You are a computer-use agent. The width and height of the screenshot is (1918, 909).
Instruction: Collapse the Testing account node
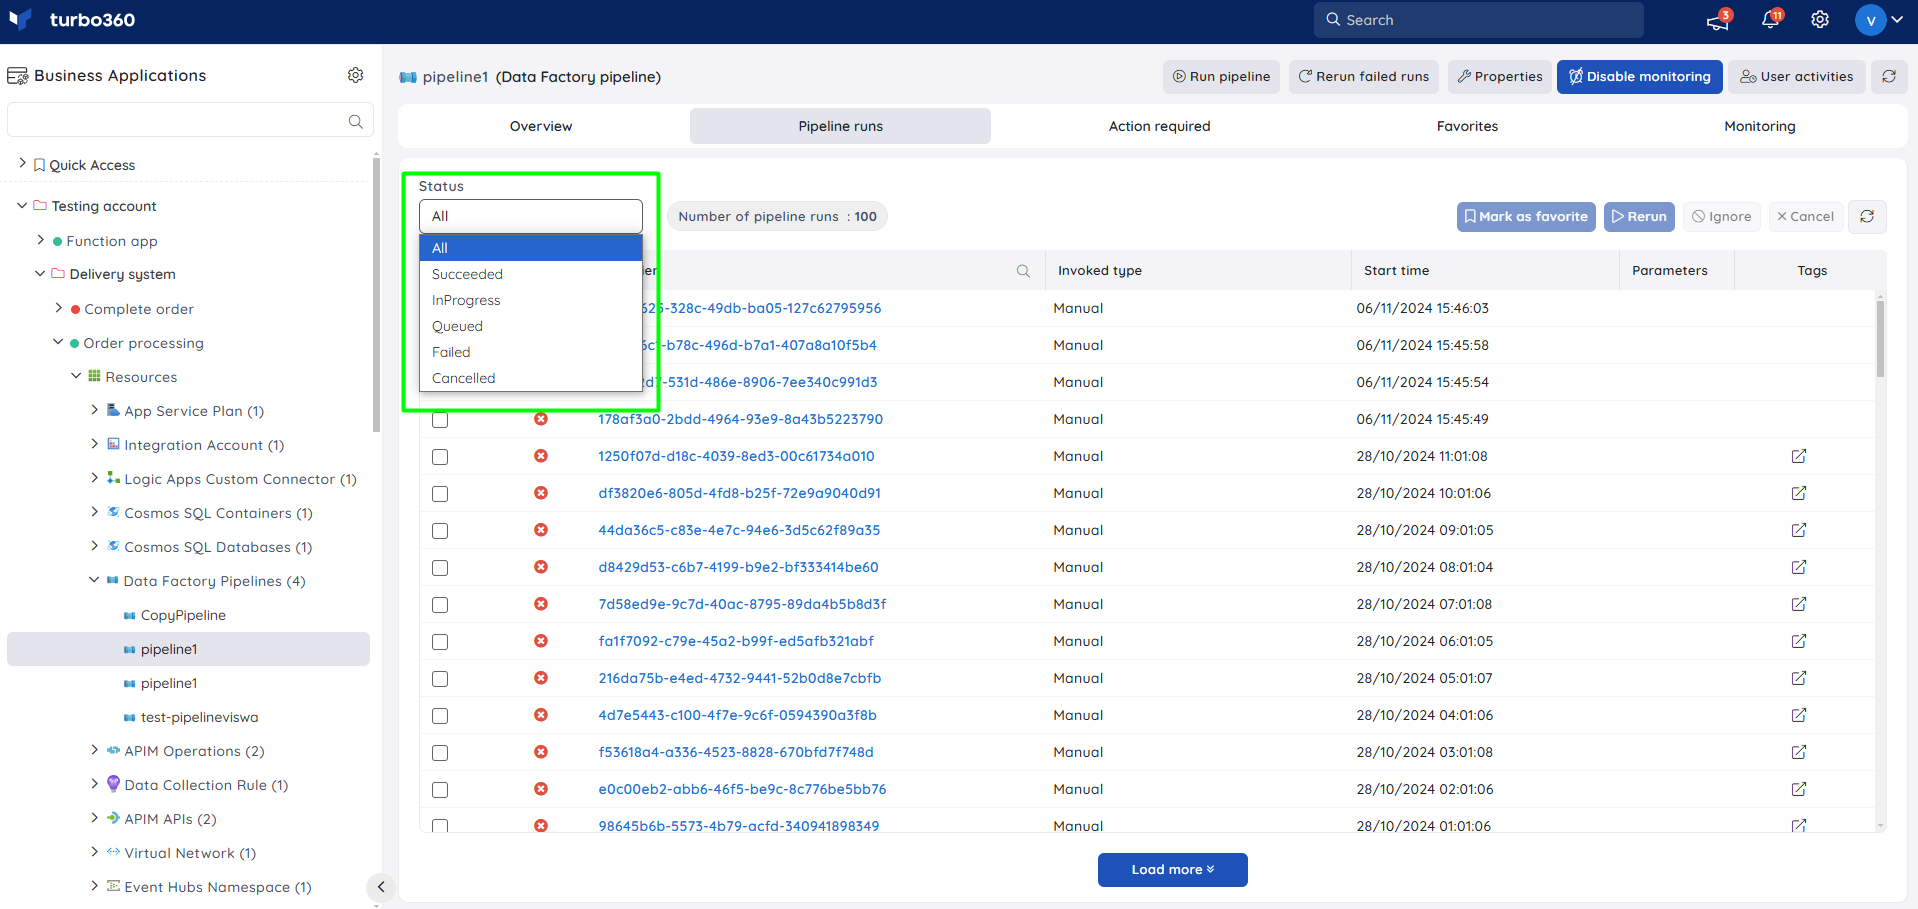(x=22, y=206)
